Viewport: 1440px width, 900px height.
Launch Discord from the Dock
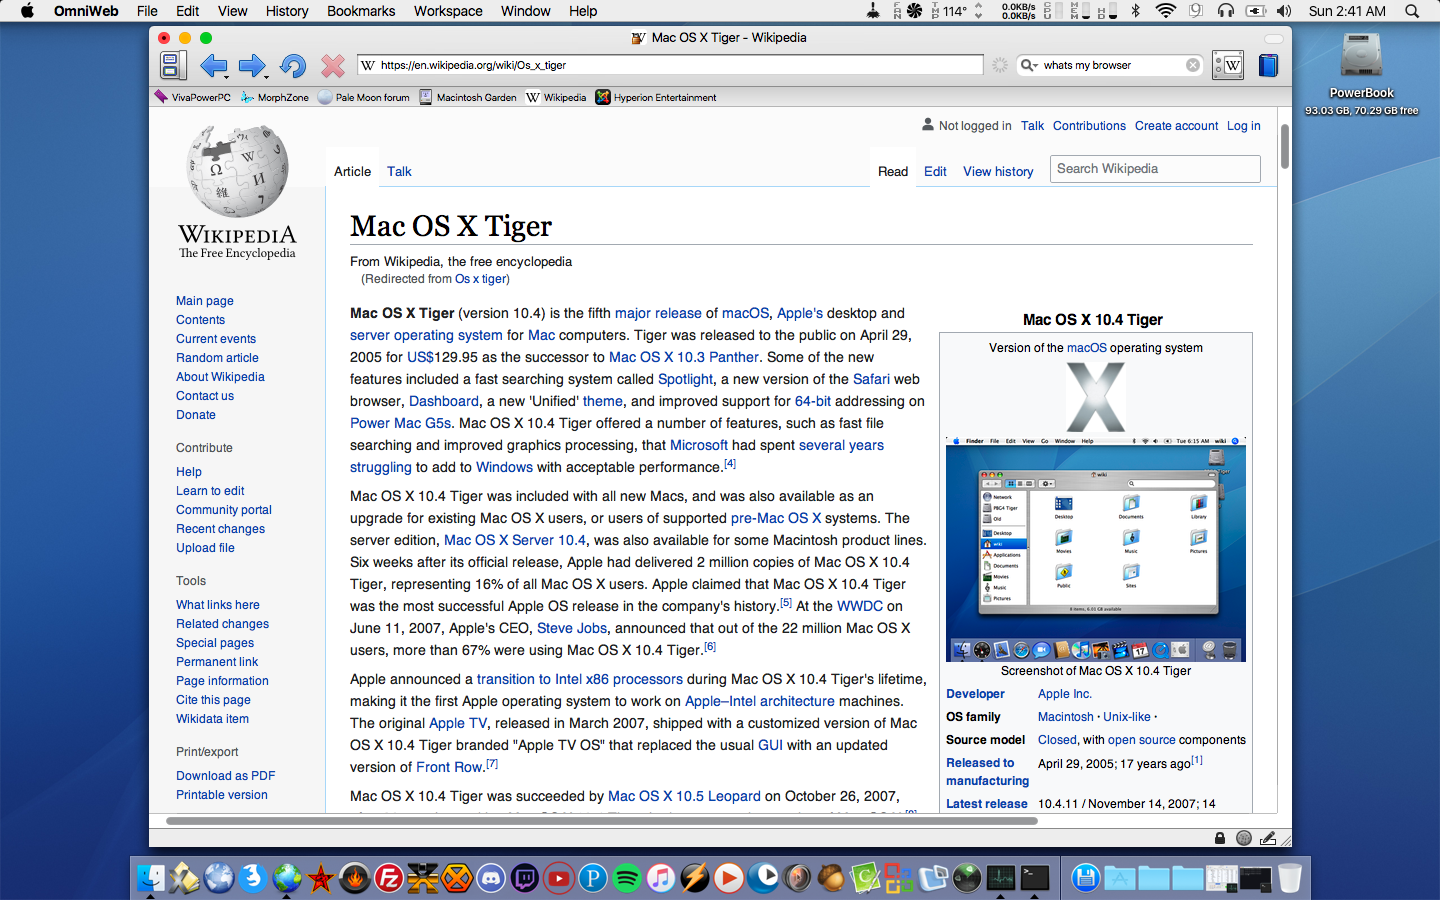click(x=491, y=878)
